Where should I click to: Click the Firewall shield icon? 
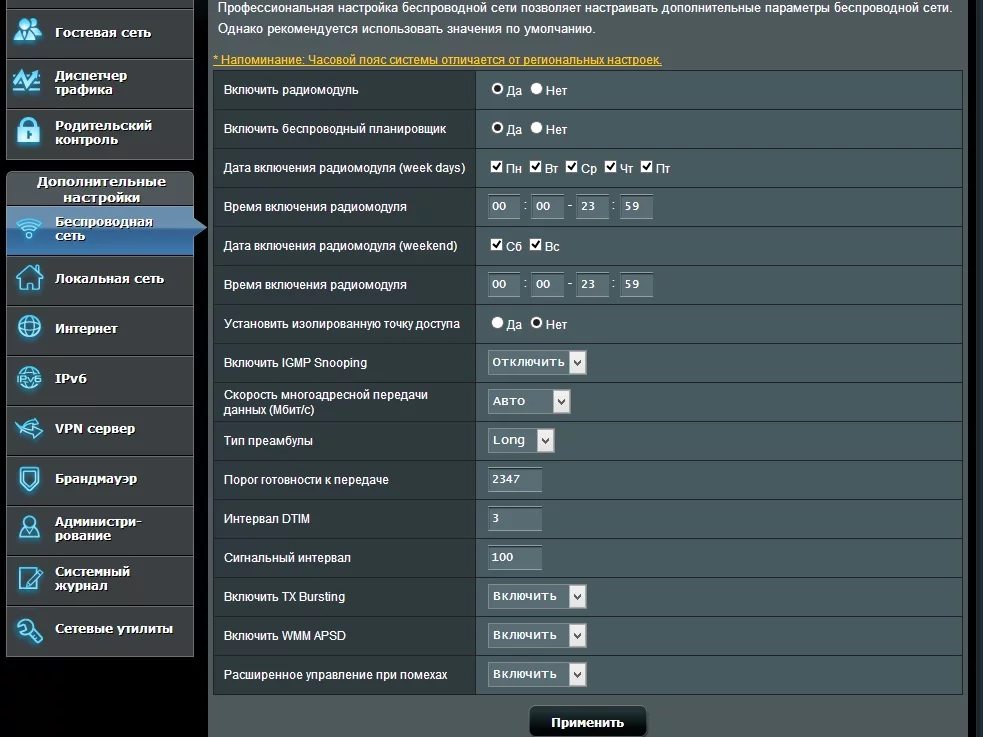(x=29, y=479)
